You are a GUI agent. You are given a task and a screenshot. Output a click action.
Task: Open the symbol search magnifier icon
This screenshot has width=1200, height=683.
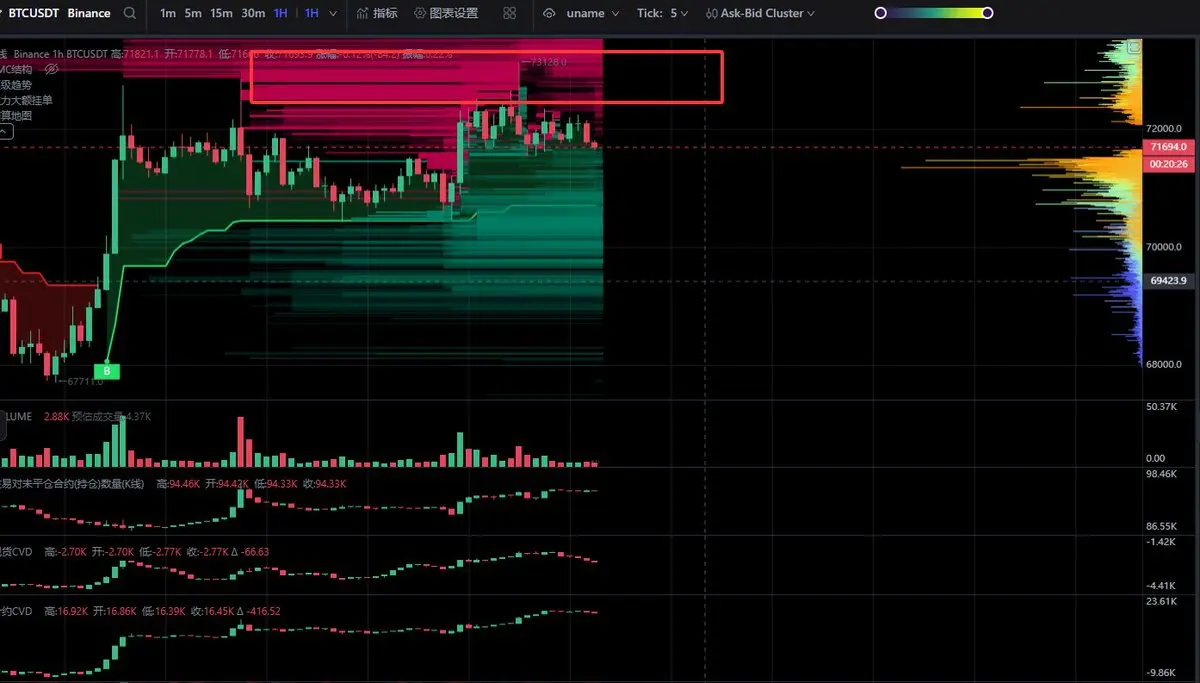130,14
